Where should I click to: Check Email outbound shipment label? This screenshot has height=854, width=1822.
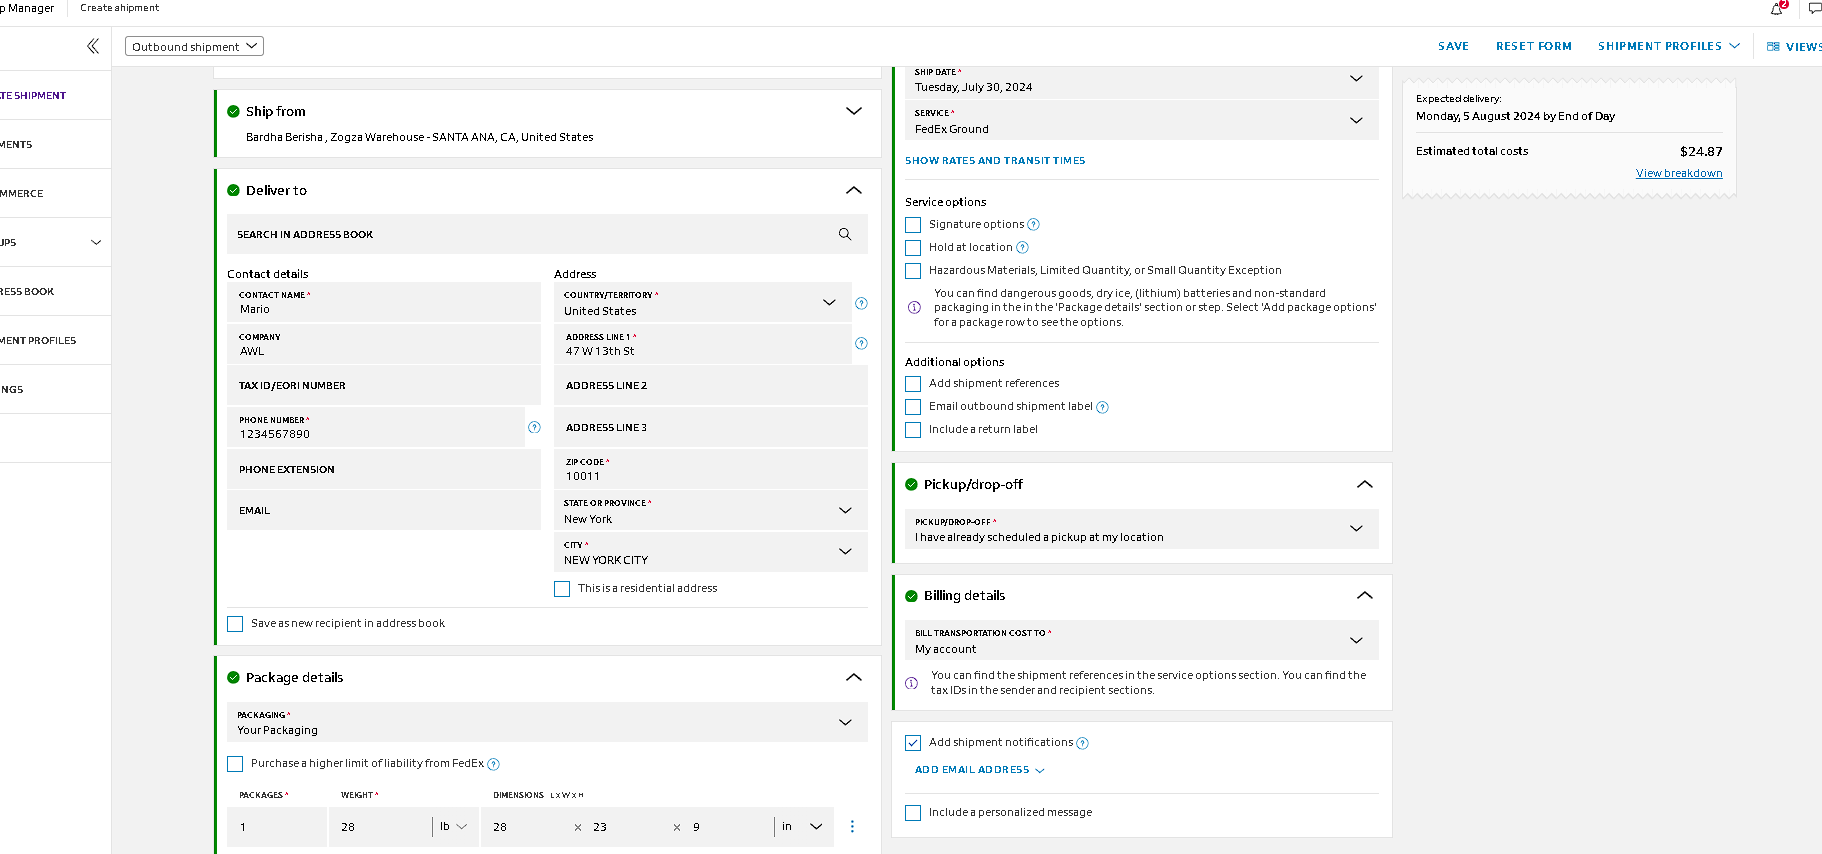913,407
